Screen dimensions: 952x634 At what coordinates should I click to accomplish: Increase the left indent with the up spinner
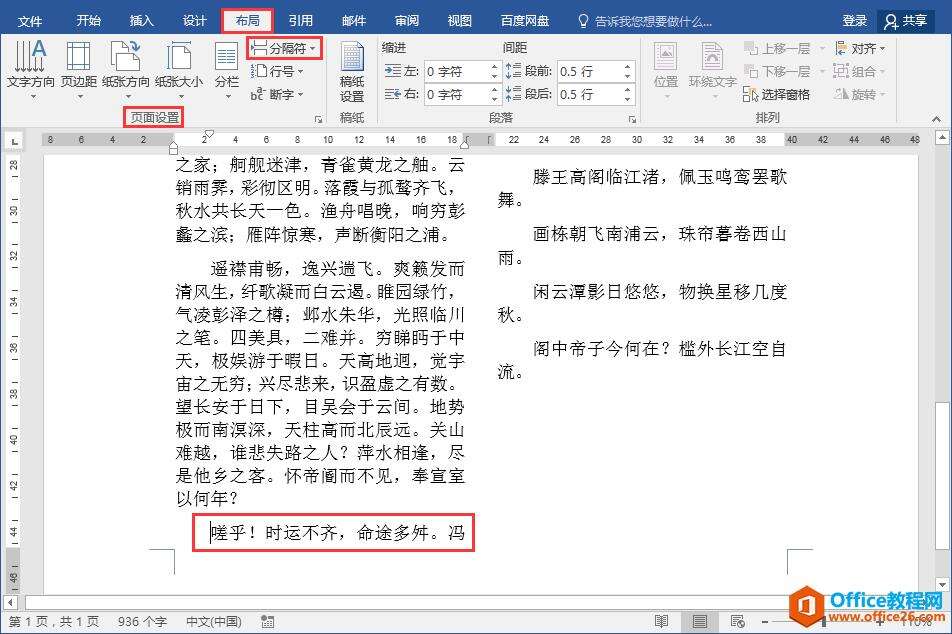(495, 66)
